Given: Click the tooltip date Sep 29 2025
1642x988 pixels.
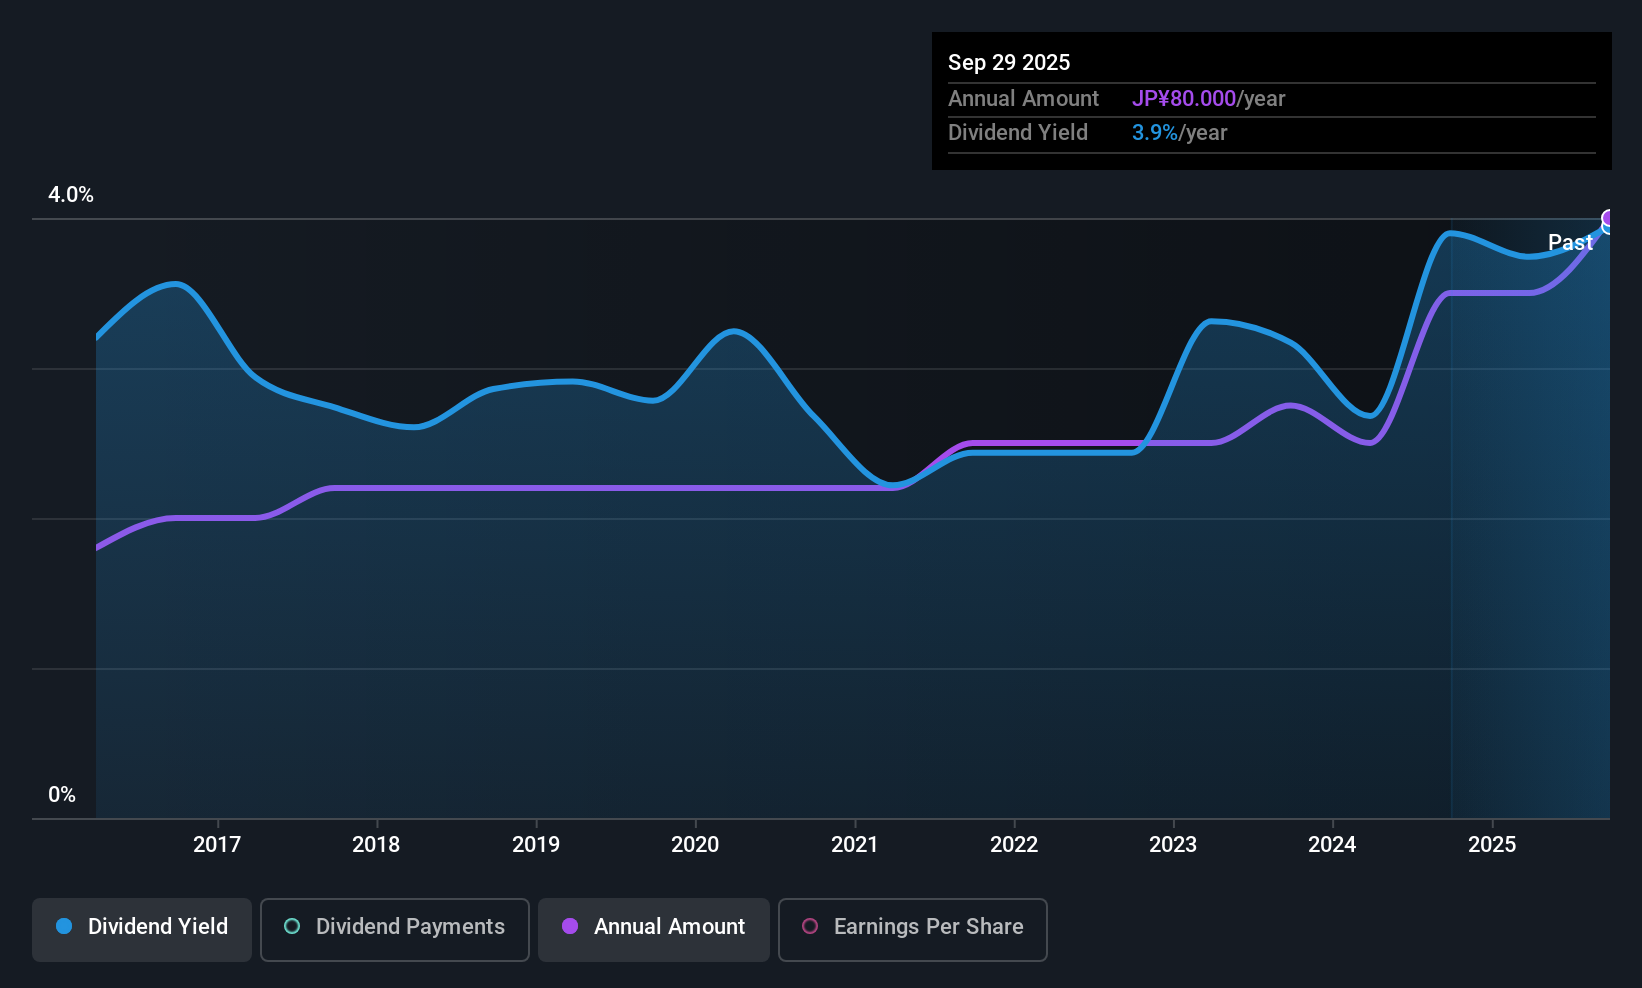Looking at the screenshot, I should click(1009, 63).
